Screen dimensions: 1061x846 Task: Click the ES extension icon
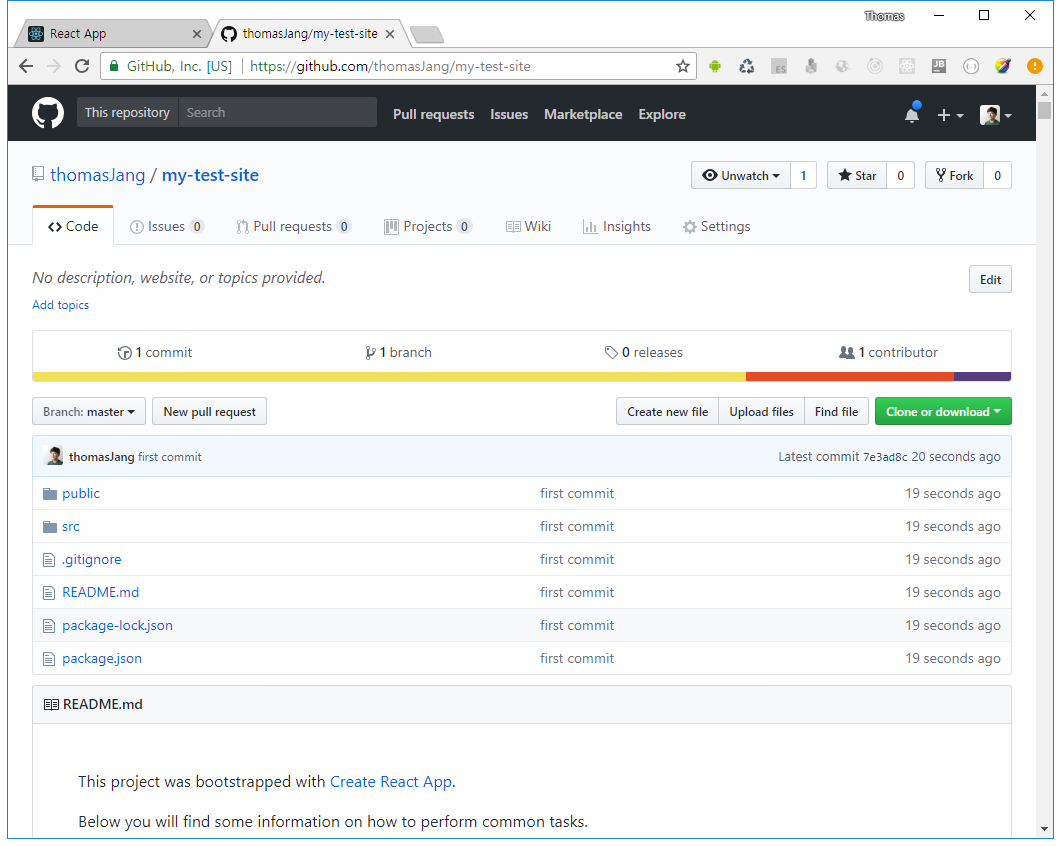pyautogui.click(x=779, y=66)
